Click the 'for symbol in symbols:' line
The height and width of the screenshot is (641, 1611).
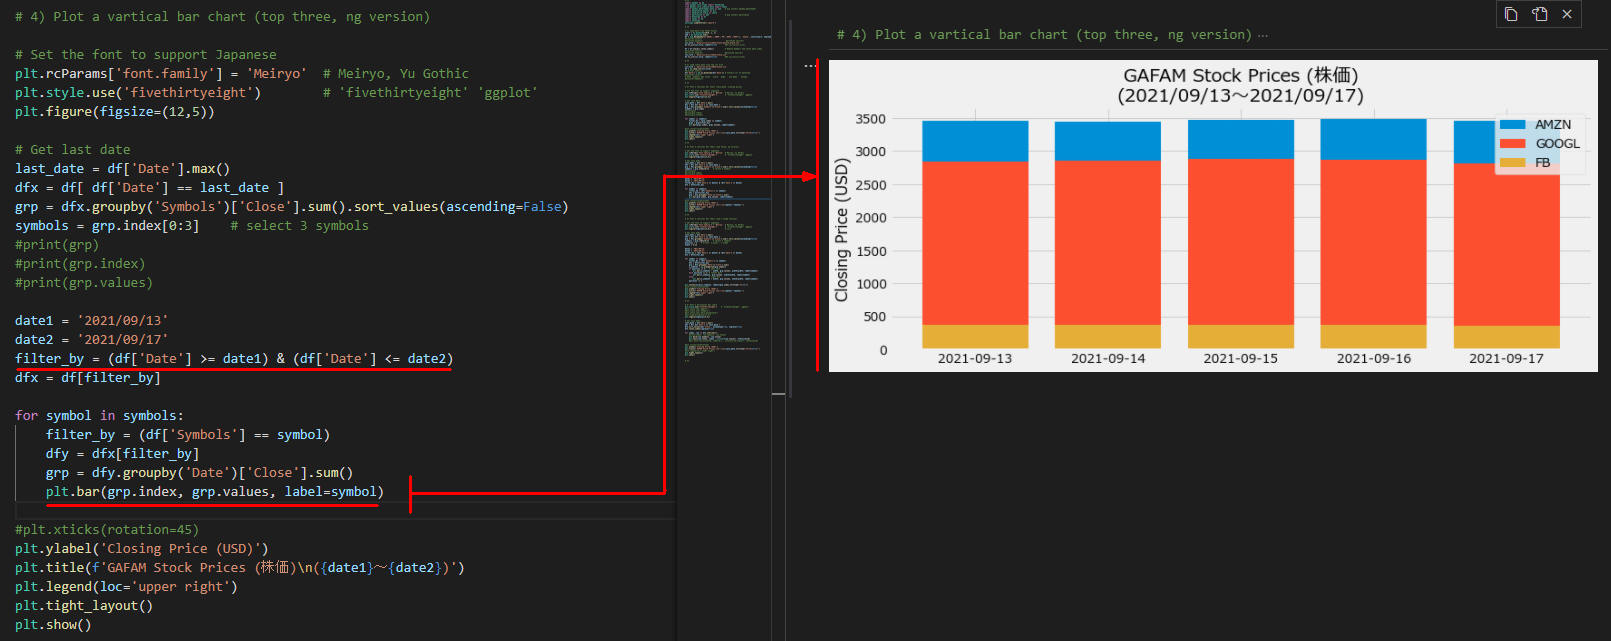100,416
